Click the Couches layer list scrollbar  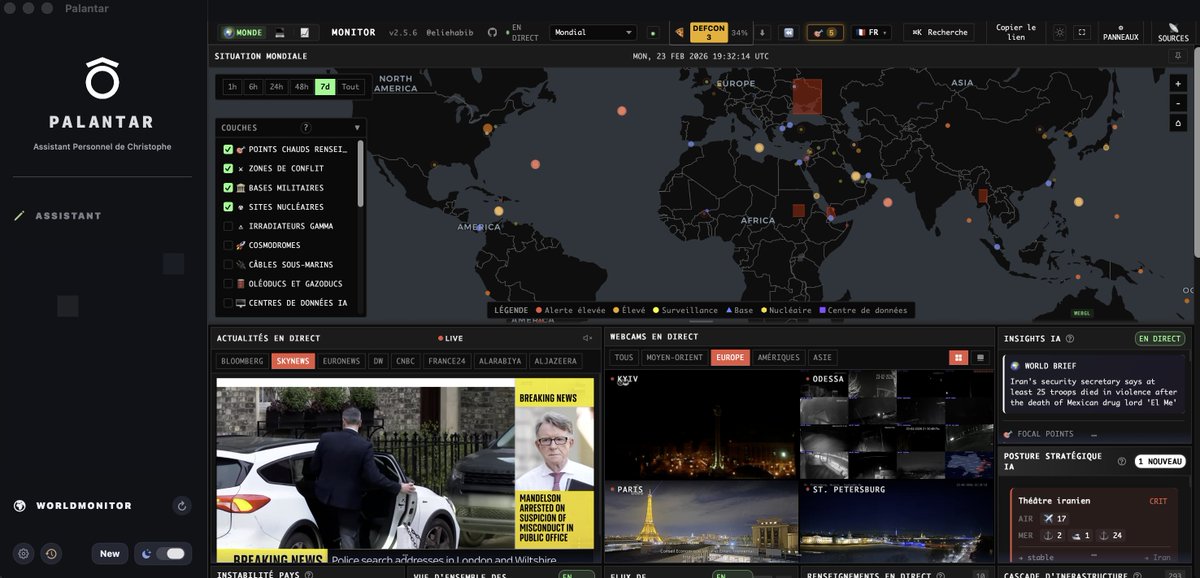coord(360,172)
